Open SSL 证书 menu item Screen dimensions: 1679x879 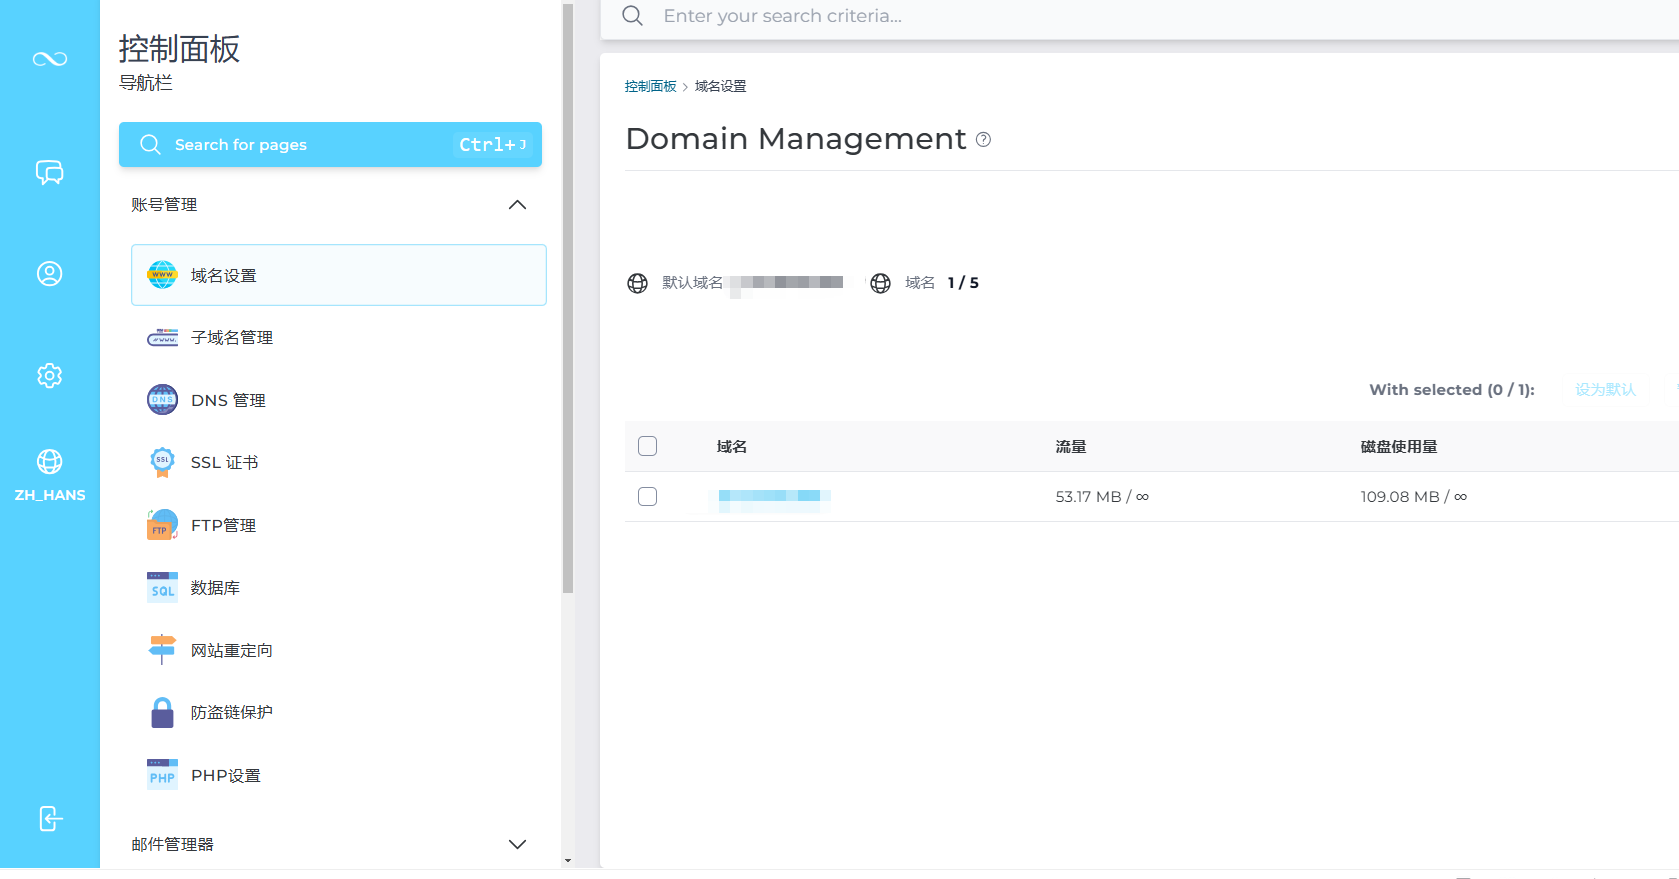pos(224,462)
